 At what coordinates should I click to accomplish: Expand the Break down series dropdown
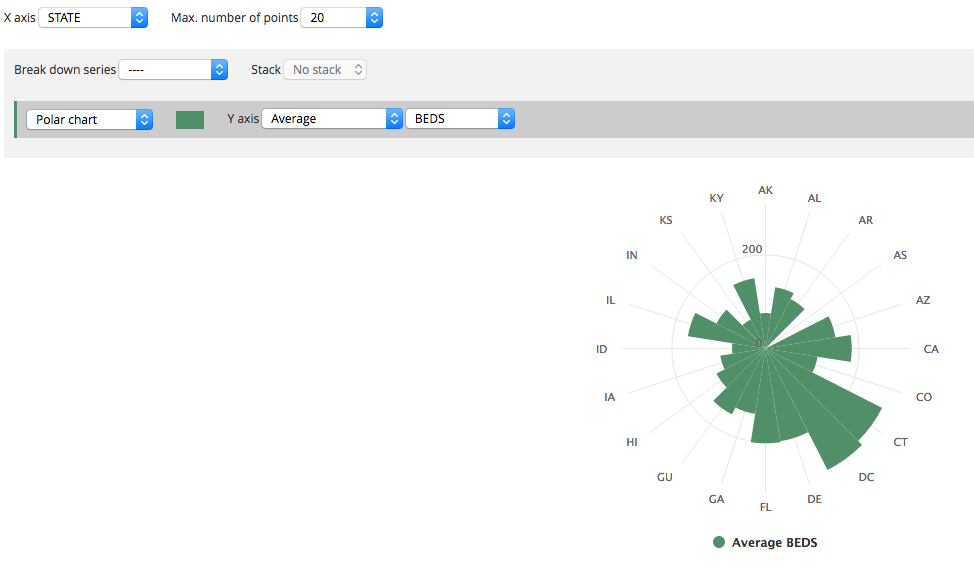172,70
